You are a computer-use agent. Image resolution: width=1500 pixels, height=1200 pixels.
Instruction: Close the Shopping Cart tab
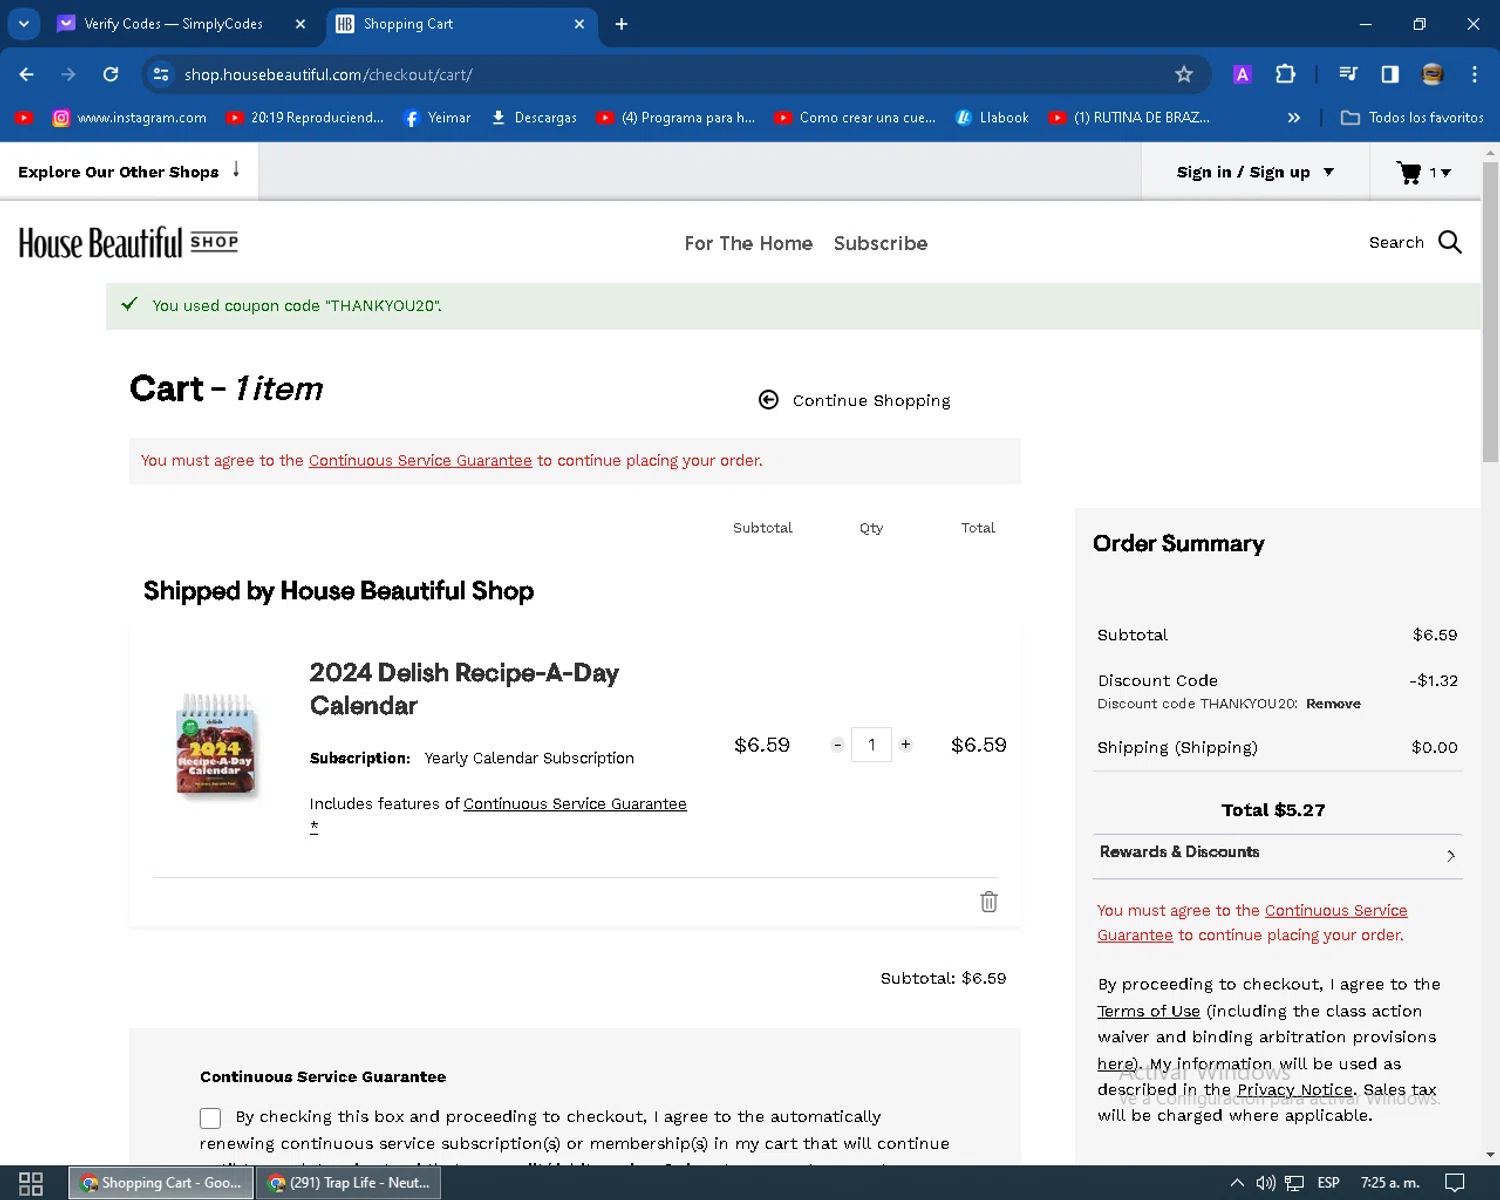579,24
